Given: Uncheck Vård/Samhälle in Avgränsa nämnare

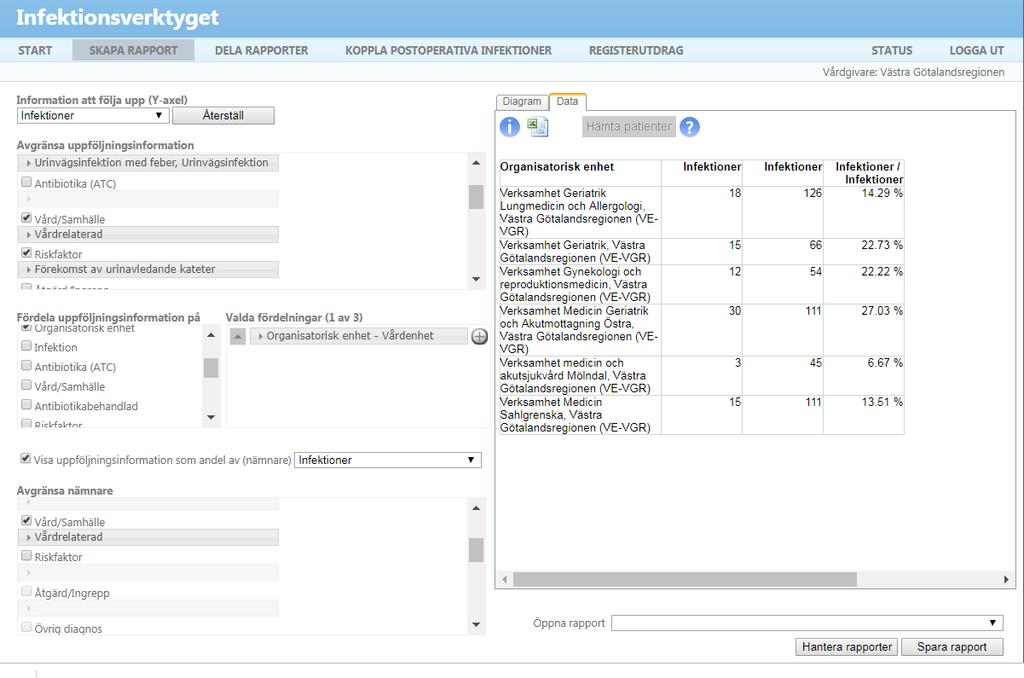Looking at the screenshot, I should point(27,521).
